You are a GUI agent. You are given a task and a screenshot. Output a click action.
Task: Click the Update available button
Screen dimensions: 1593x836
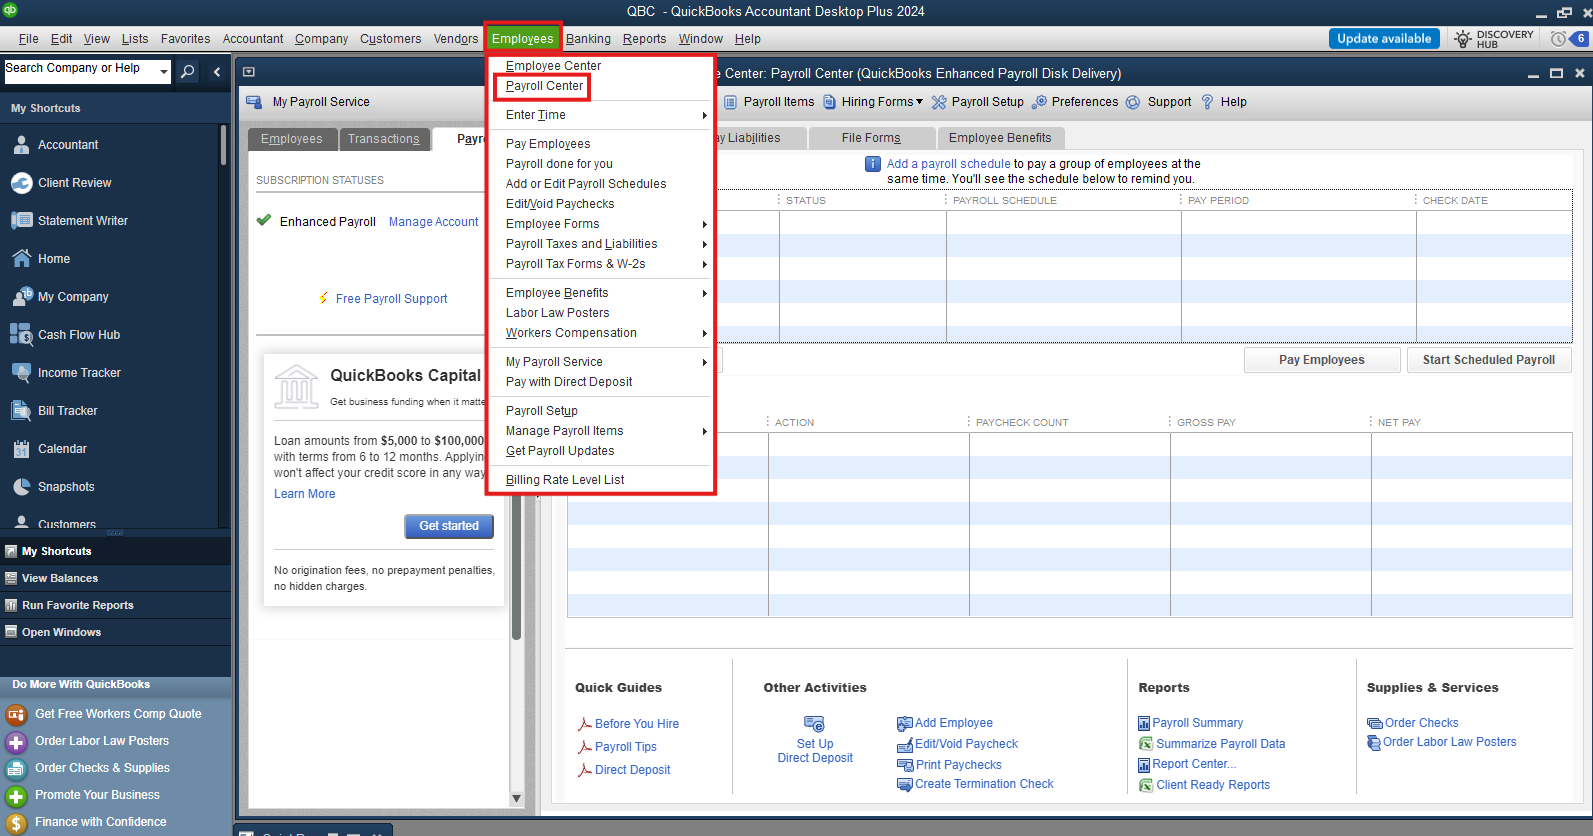coord(1383,39)
